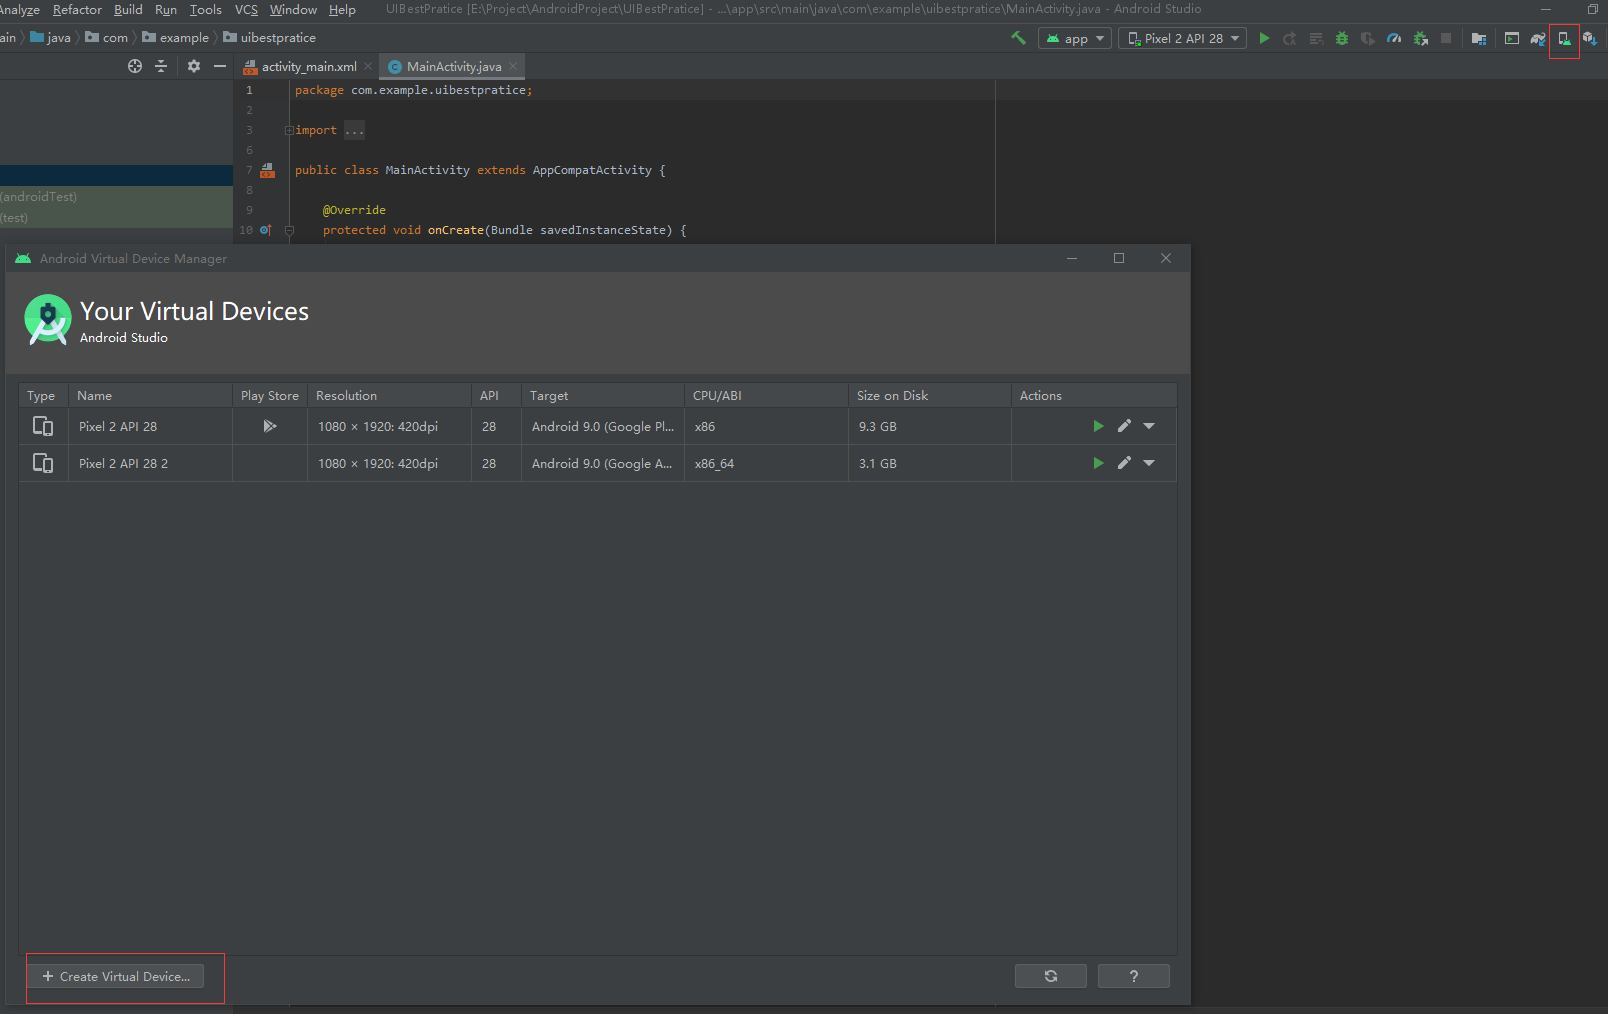
Task: Click the refresh button in AVD Manager
Action: 1051,976
